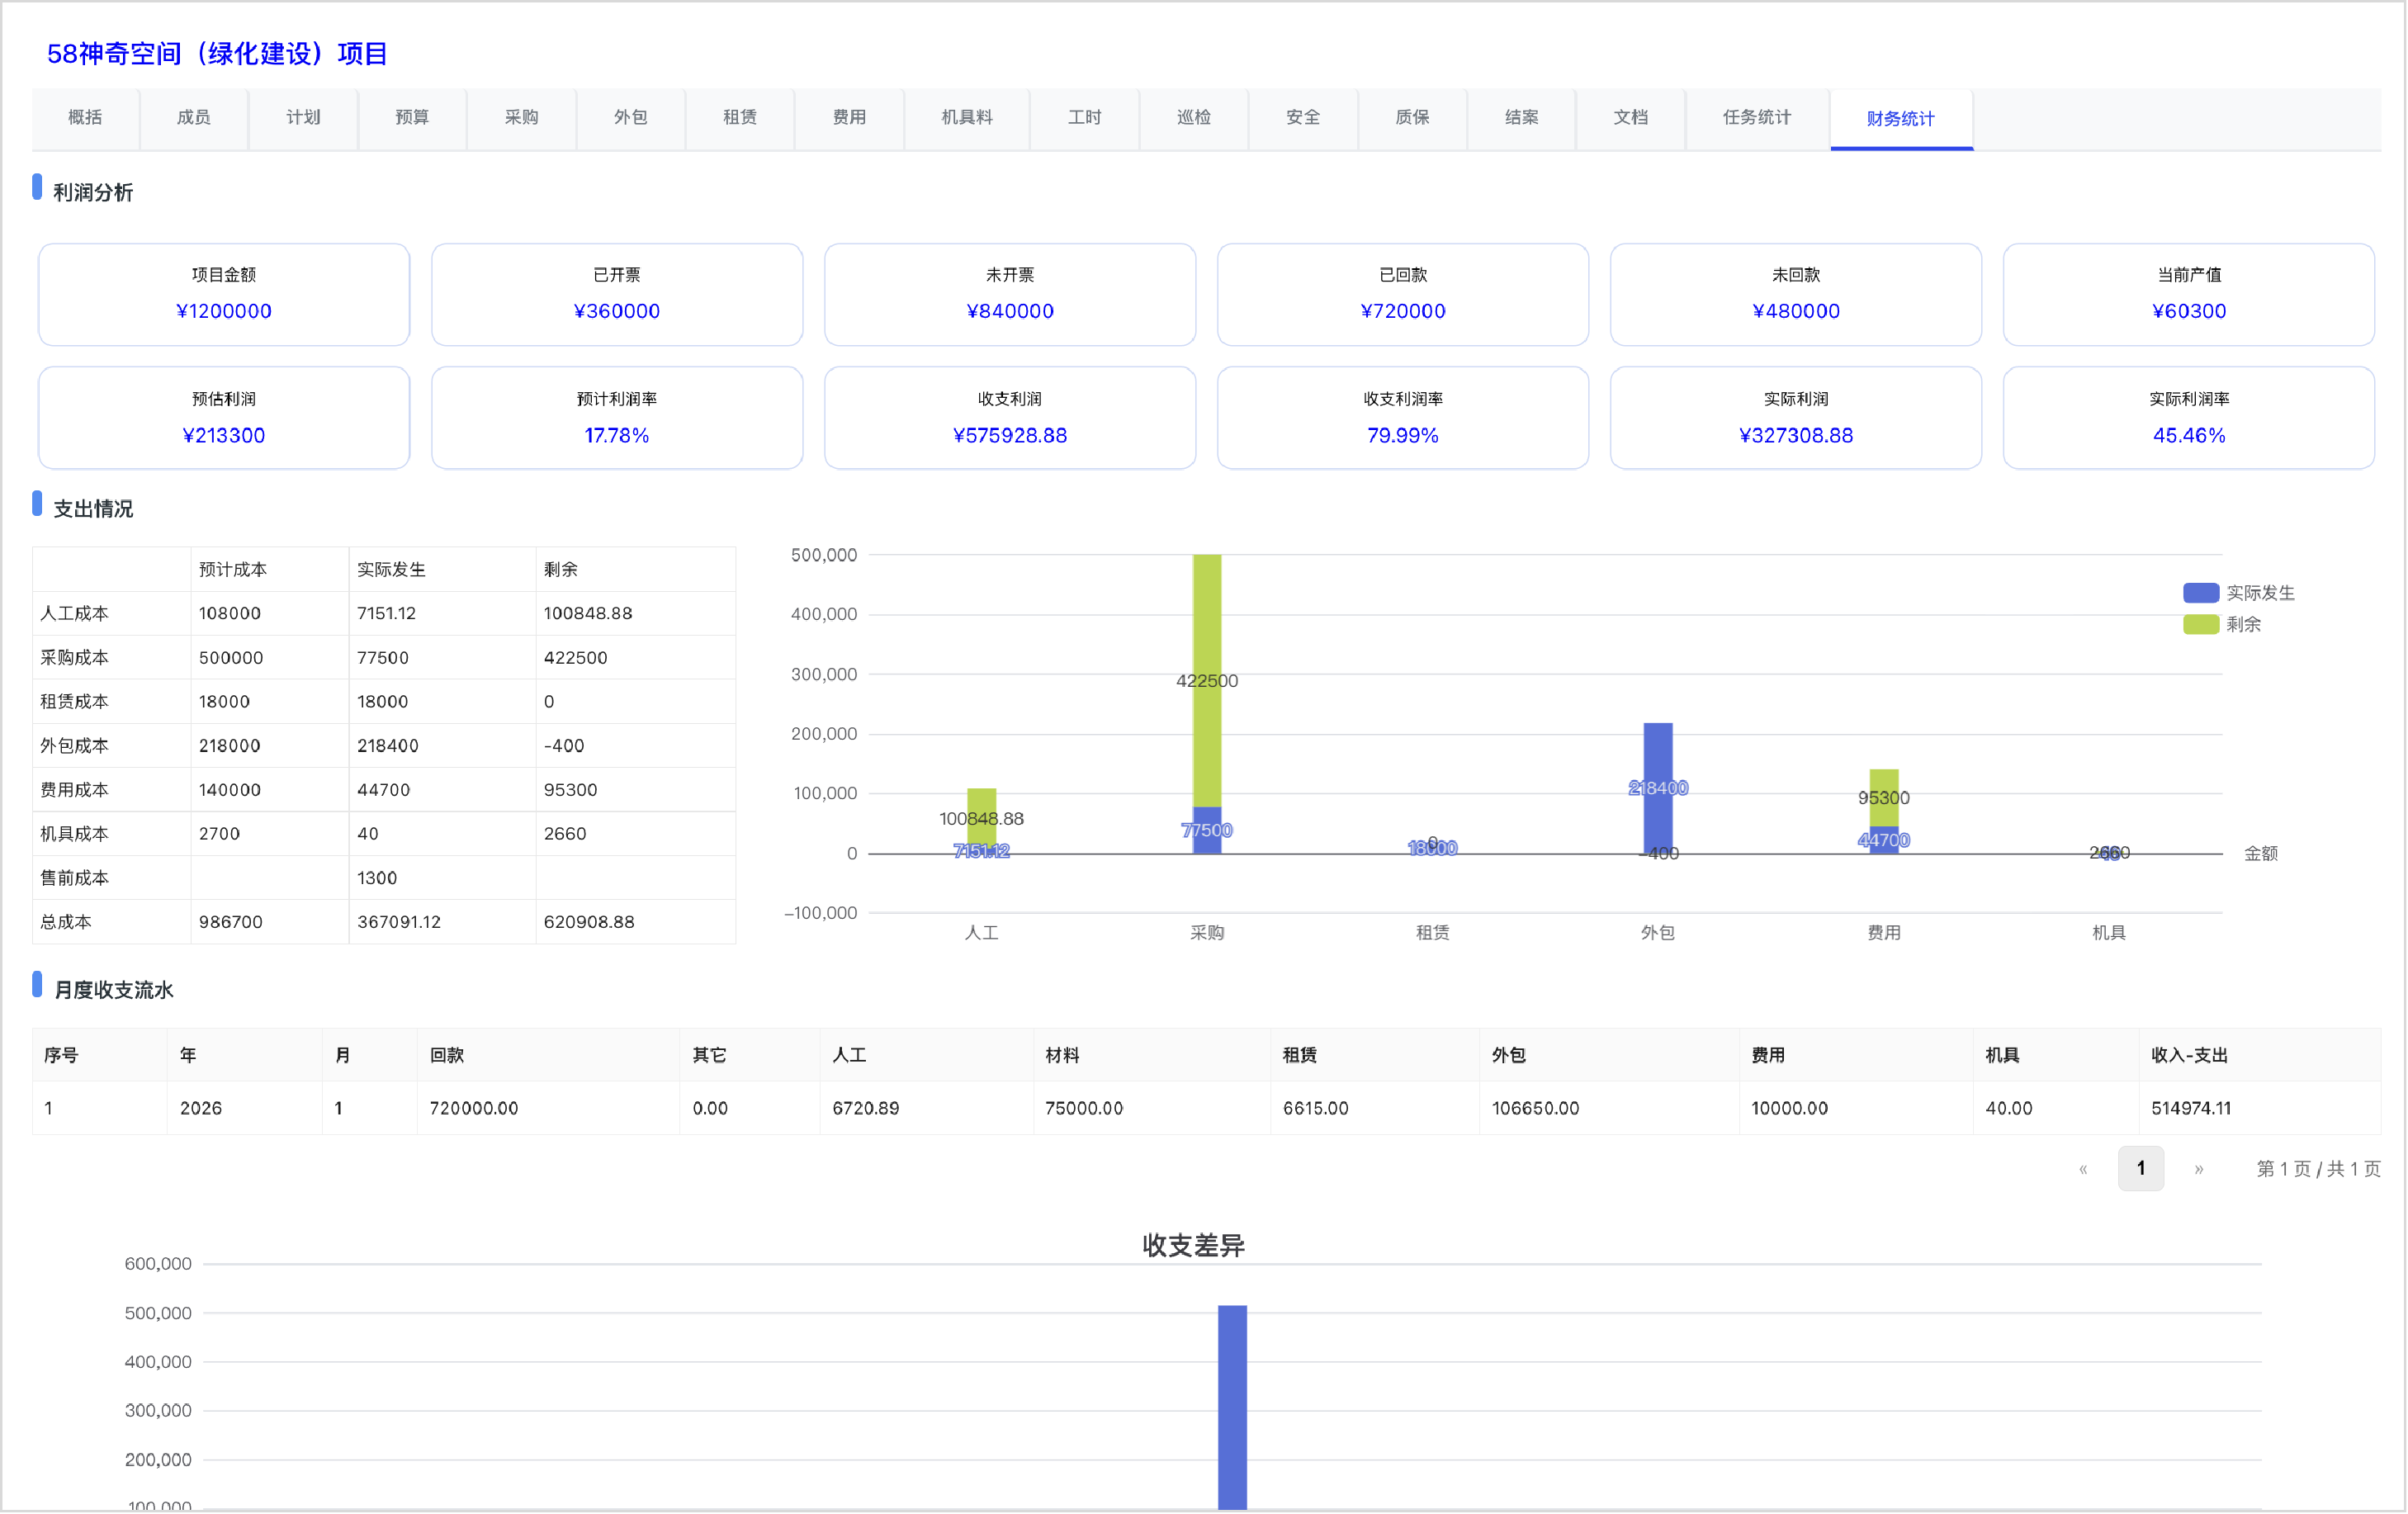Click the 预计利润率 17.78% card
Image resolution: width=2408 pixels, height=1514 pixels.
[x=617, y=418]
